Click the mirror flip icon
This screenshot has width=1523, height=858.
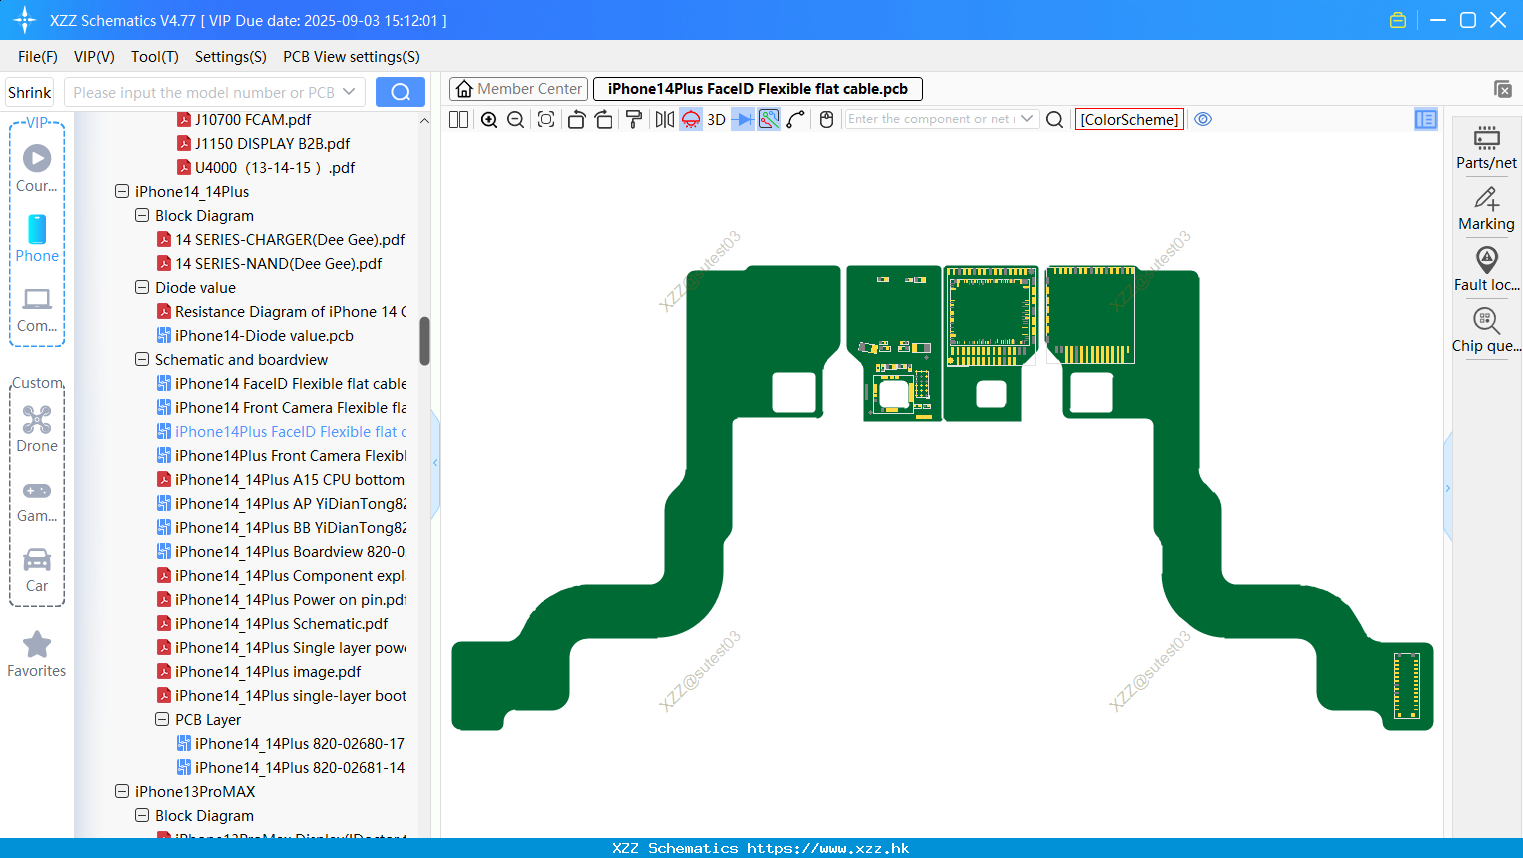(x=665, y=119)
